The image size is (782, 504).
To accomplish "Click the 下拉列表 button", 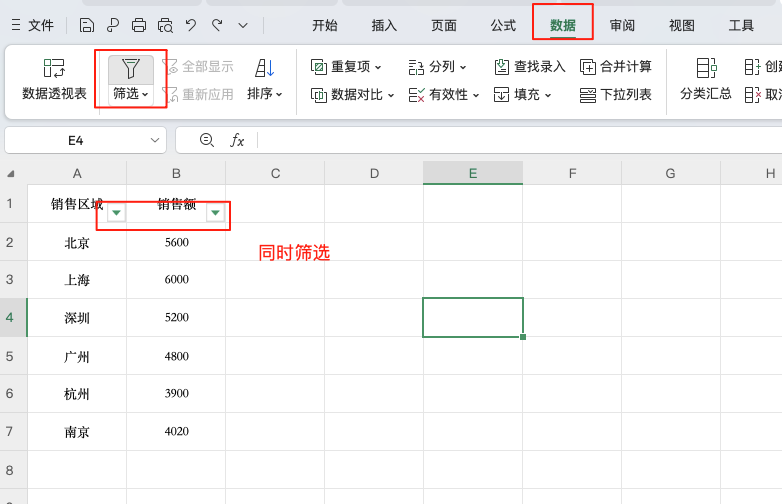I will (x=616, y=95).
